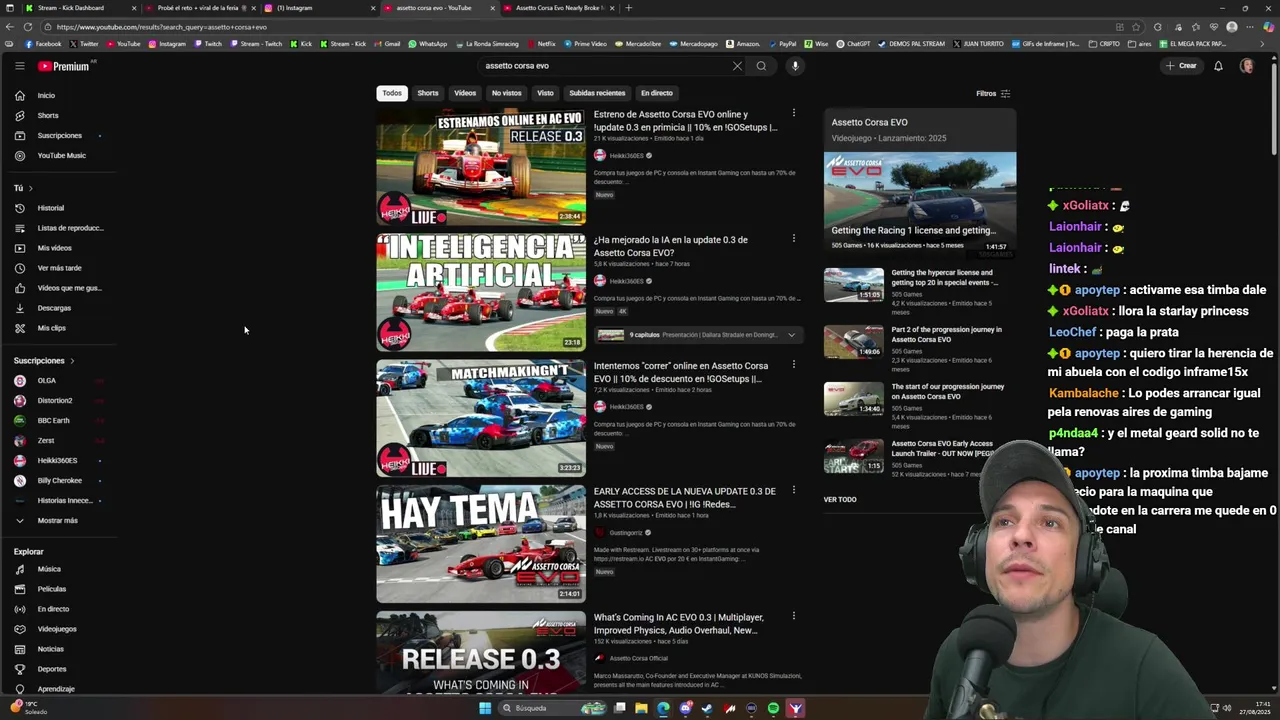Image resolution: width=1280 pixels, height=720 pixels.
Task: Open options menu for Estreno de Assetto Corsa video
Action: click(794, 113)
